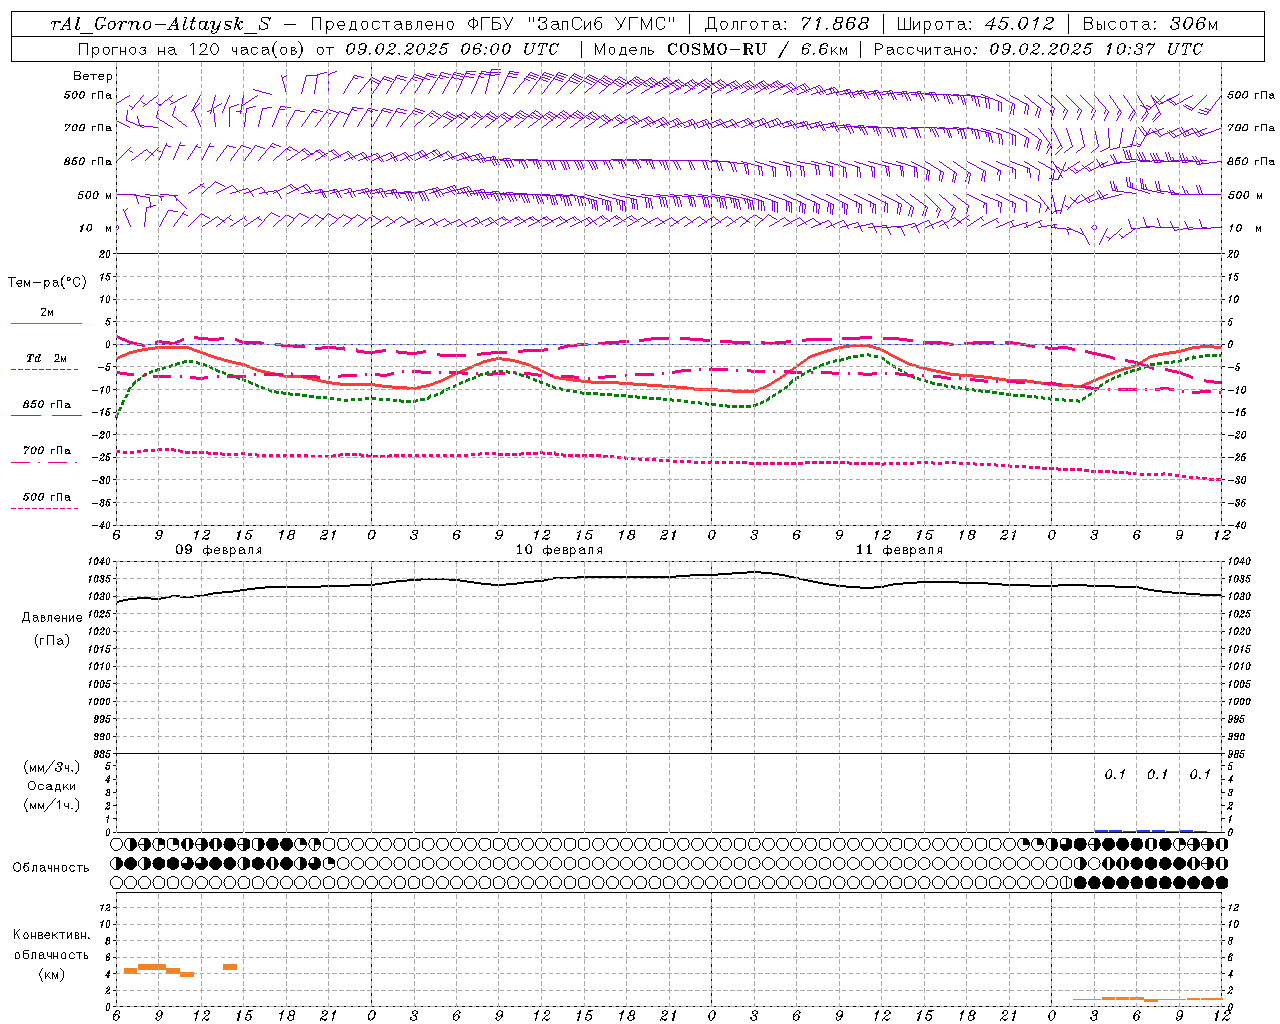Select the 500 м wind level label on the left

coord(94,195)
